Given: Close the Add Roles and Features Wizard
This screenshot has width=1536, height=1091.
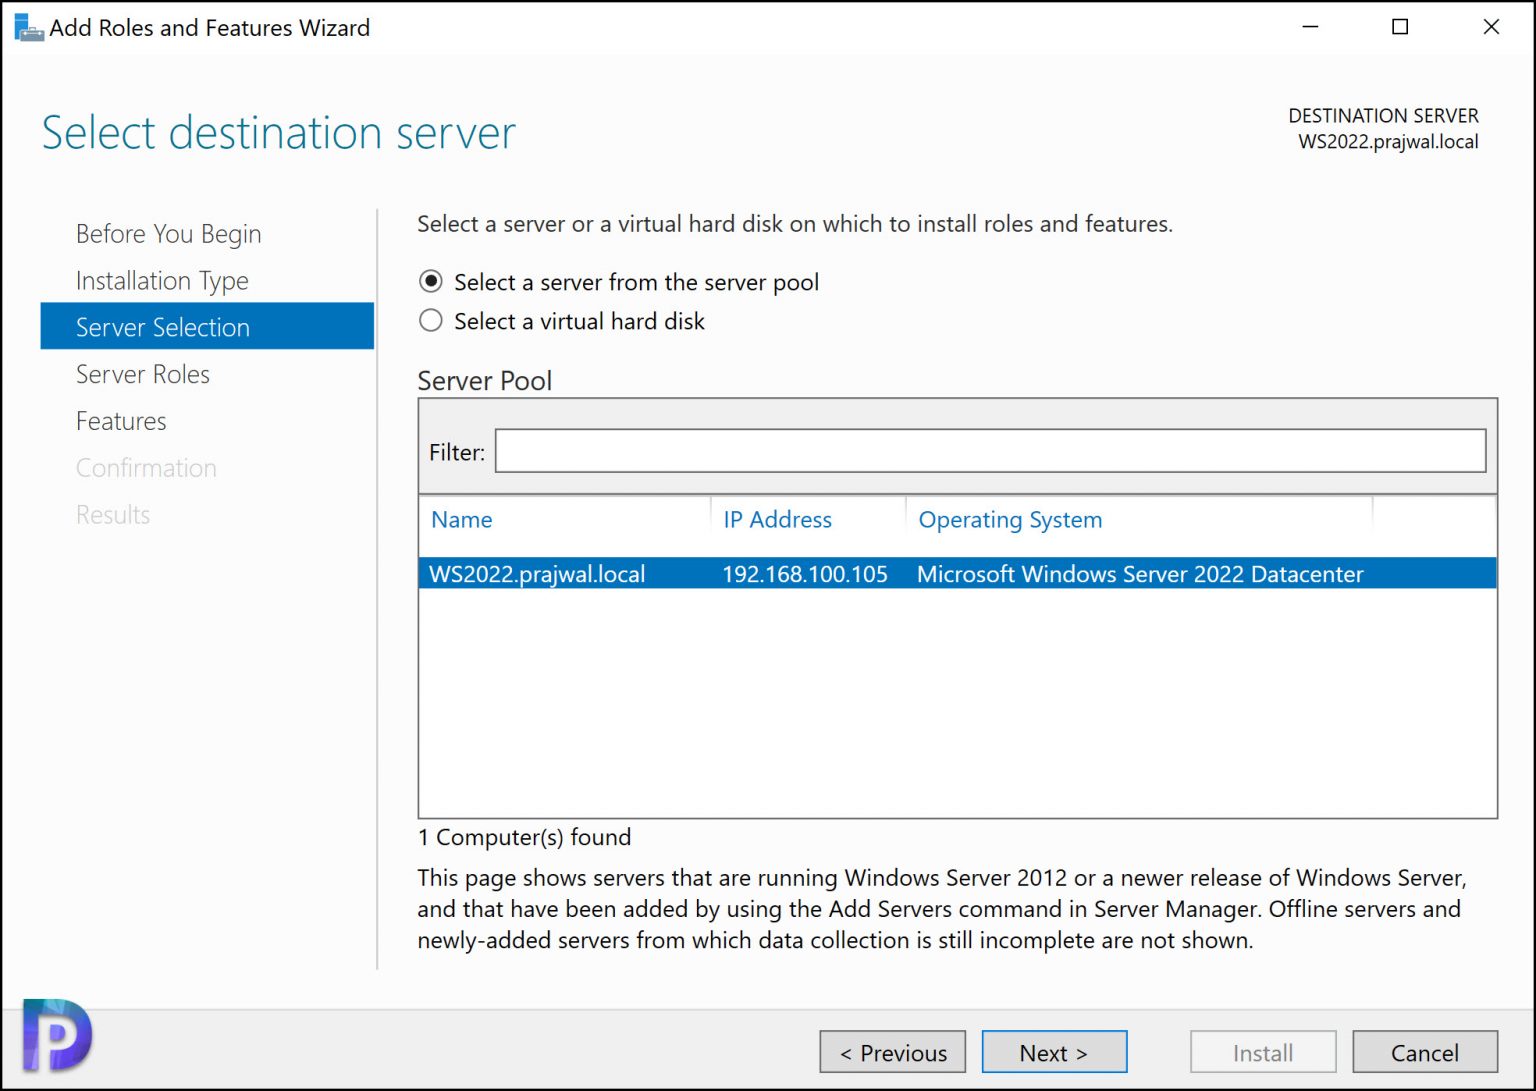Looking at the screenshot, I should tap(1491, 27).
